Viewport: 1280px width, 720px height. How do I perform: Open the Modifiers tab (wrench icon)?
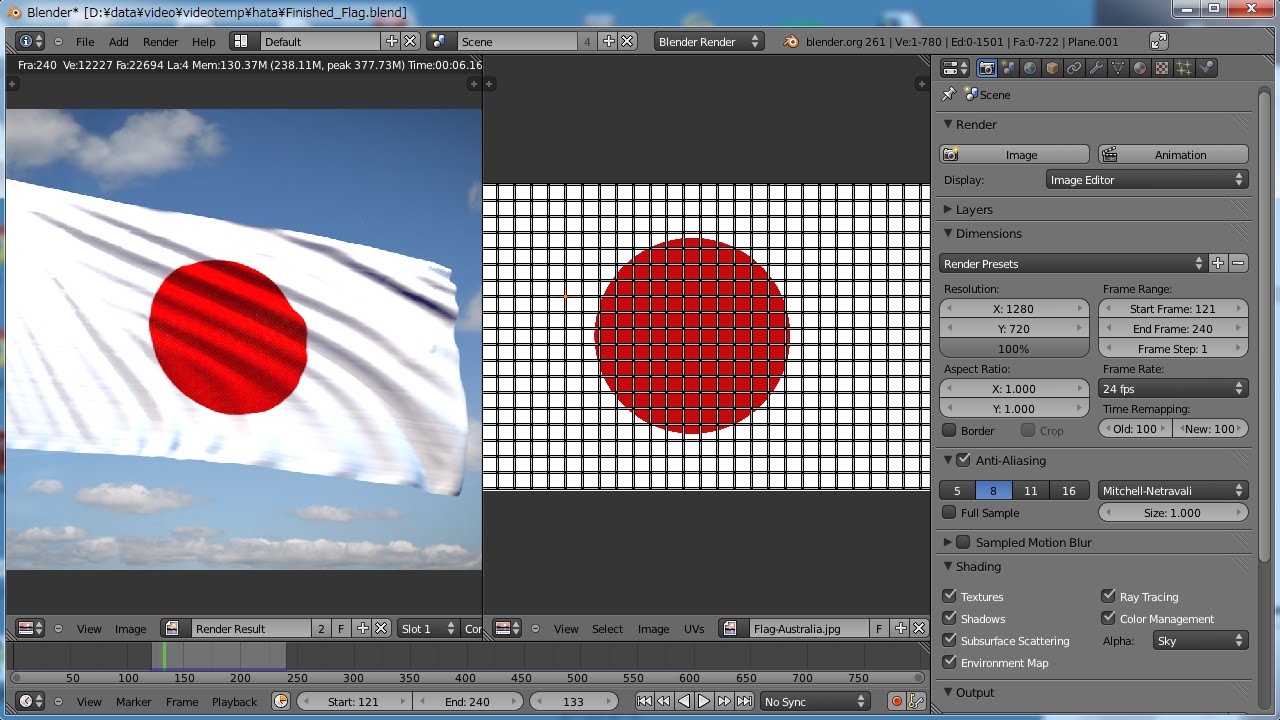1096,68
